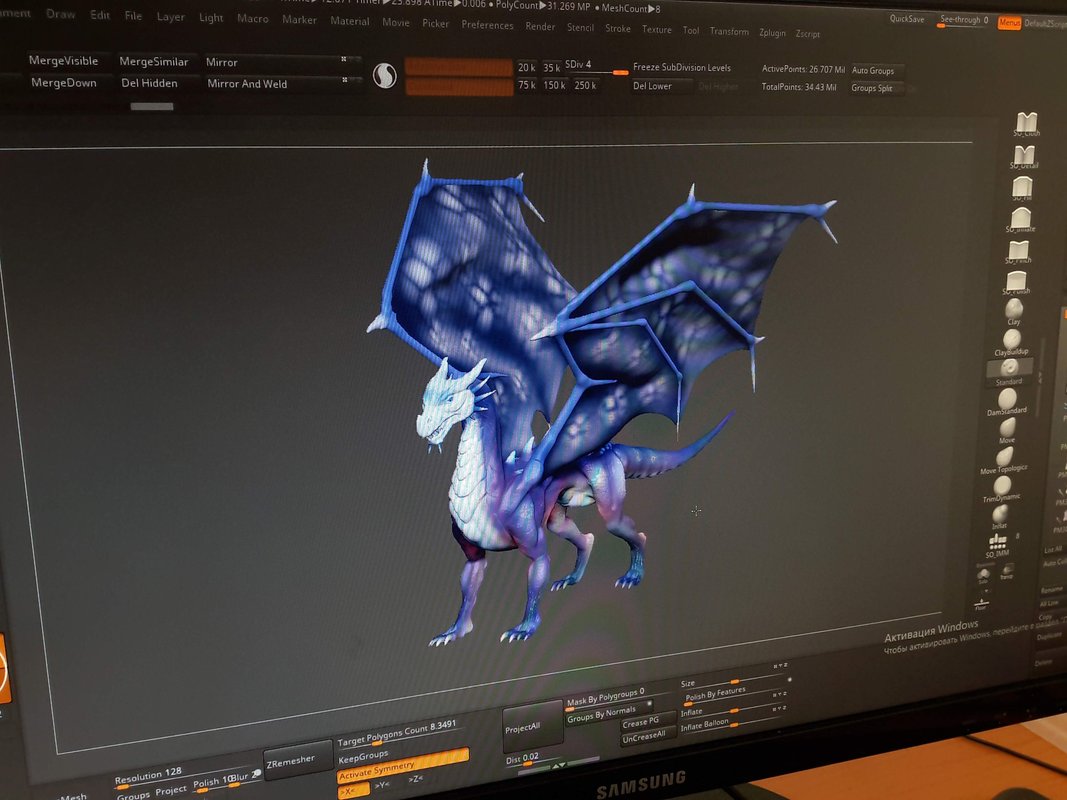Toggle Y axis symmetry
This screenshot has height=800, width=1067.
click(x=382, y=785)
